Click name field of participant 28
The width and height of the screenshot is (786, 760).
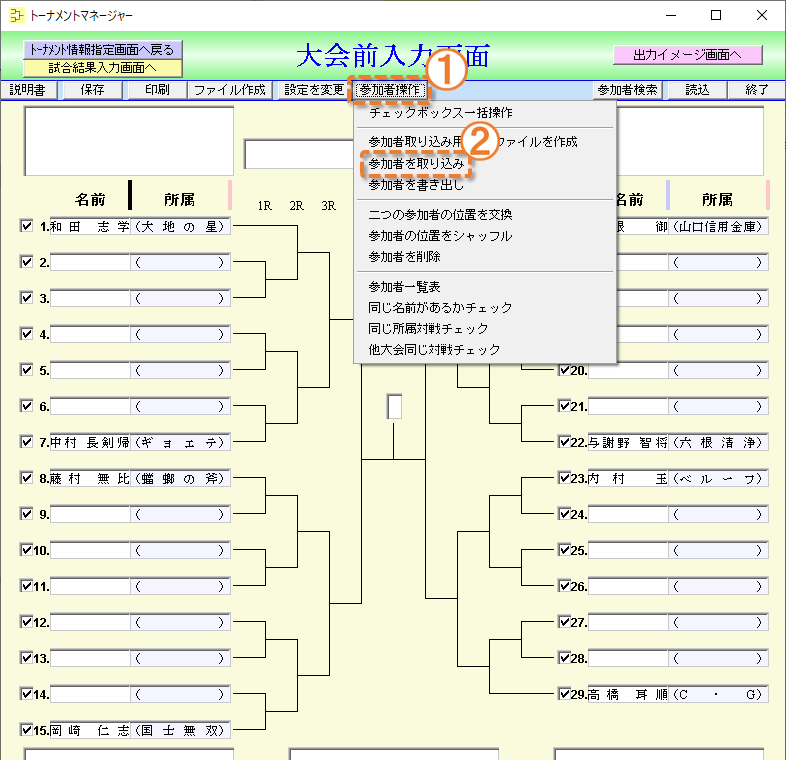[628, 658]
